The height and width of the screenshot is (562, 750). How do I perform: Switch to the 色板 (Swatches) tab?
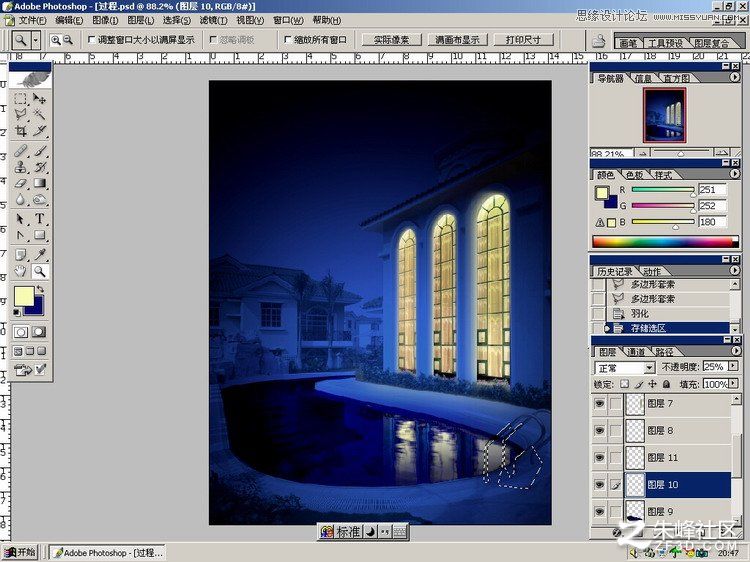(x=635, y=175)
